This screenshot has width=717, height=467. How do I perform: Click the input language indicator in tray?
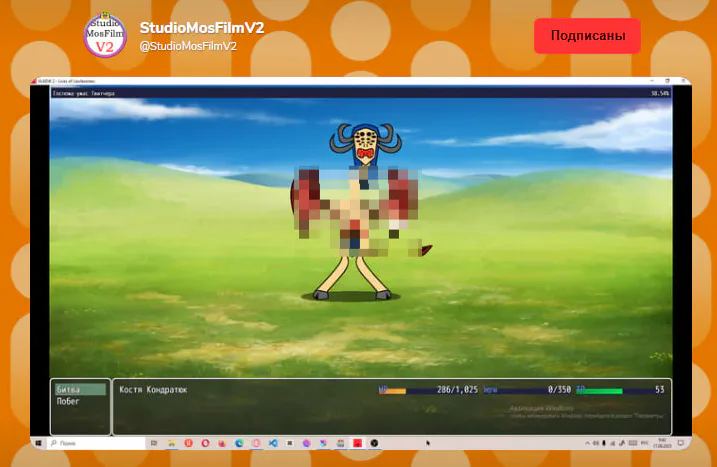pyautogui.click(x=645, y=443)
